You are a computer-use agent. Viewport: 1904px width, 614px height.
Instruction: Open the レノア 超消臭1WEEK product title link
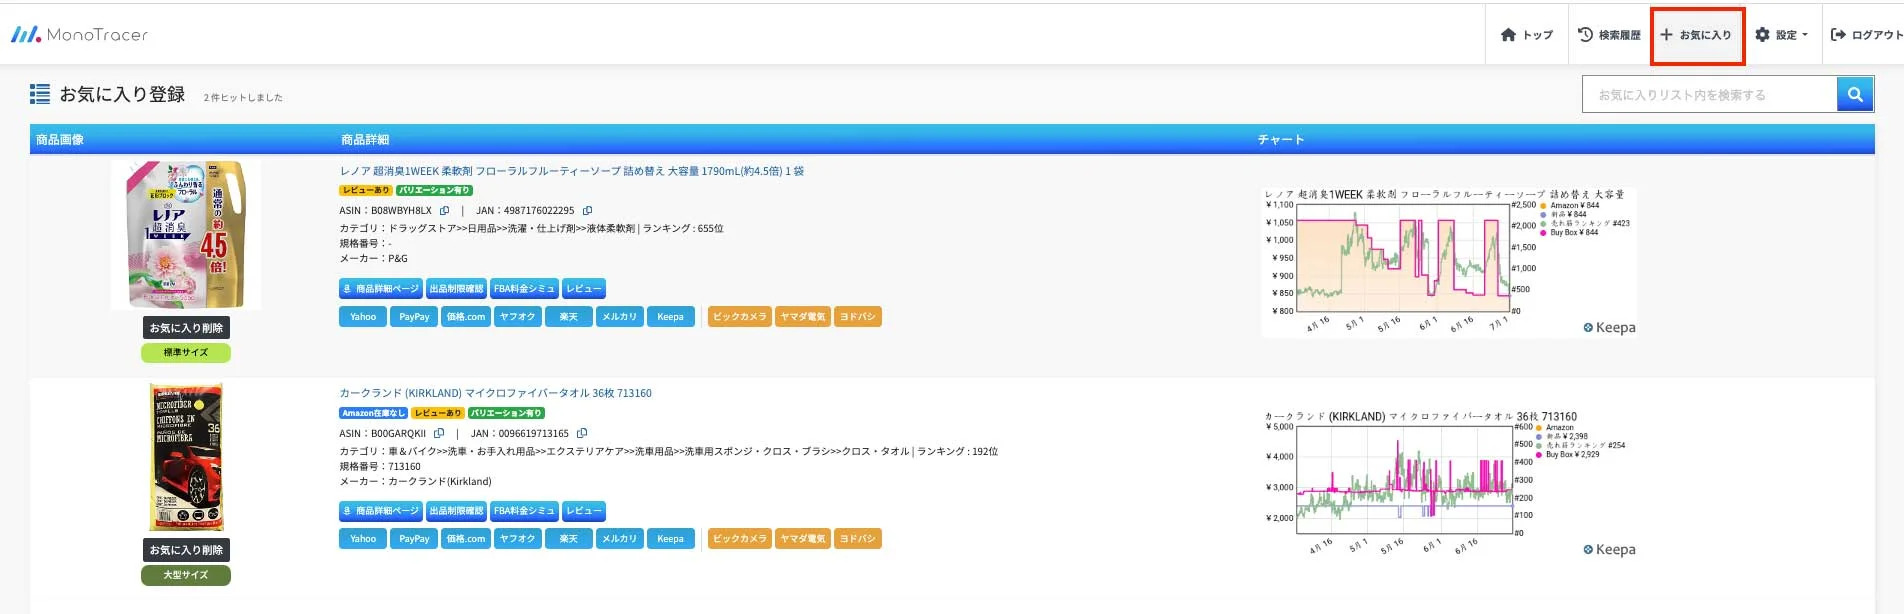[x=572, y=171]
